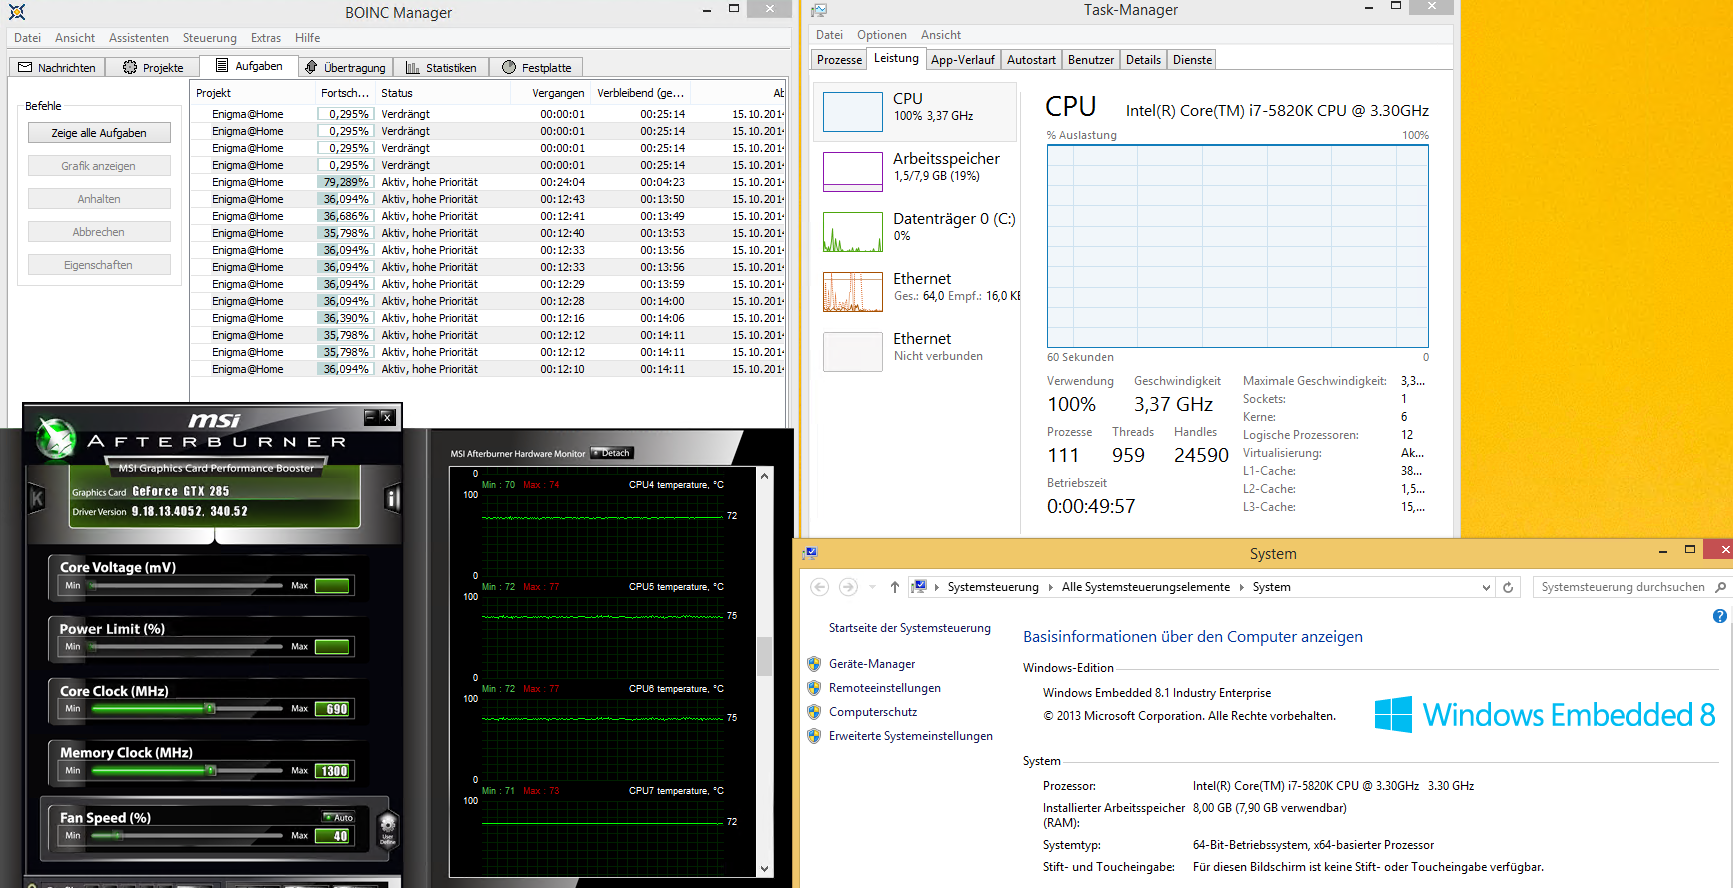This screenshot has width=1733, height=888.
Task: Detach the Afterburner Hardware Monitor
Action: tap(612, 453)
